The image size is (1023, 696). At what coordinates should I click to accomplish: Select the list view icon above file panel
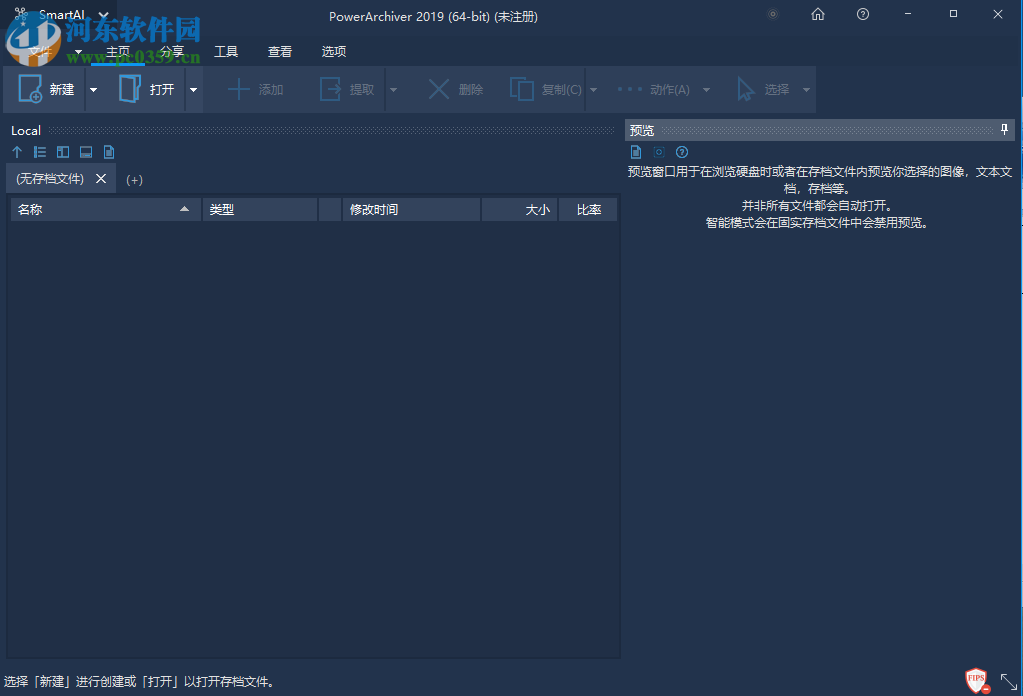point(39,151)
